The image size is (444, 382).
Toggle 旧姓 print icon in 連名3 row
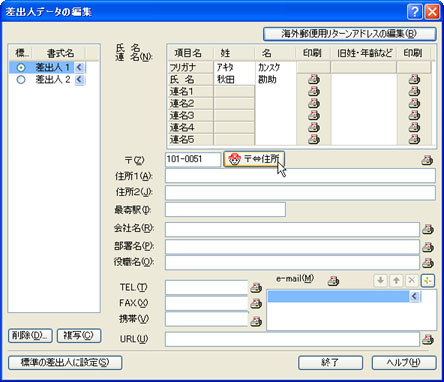pos(414,116)
